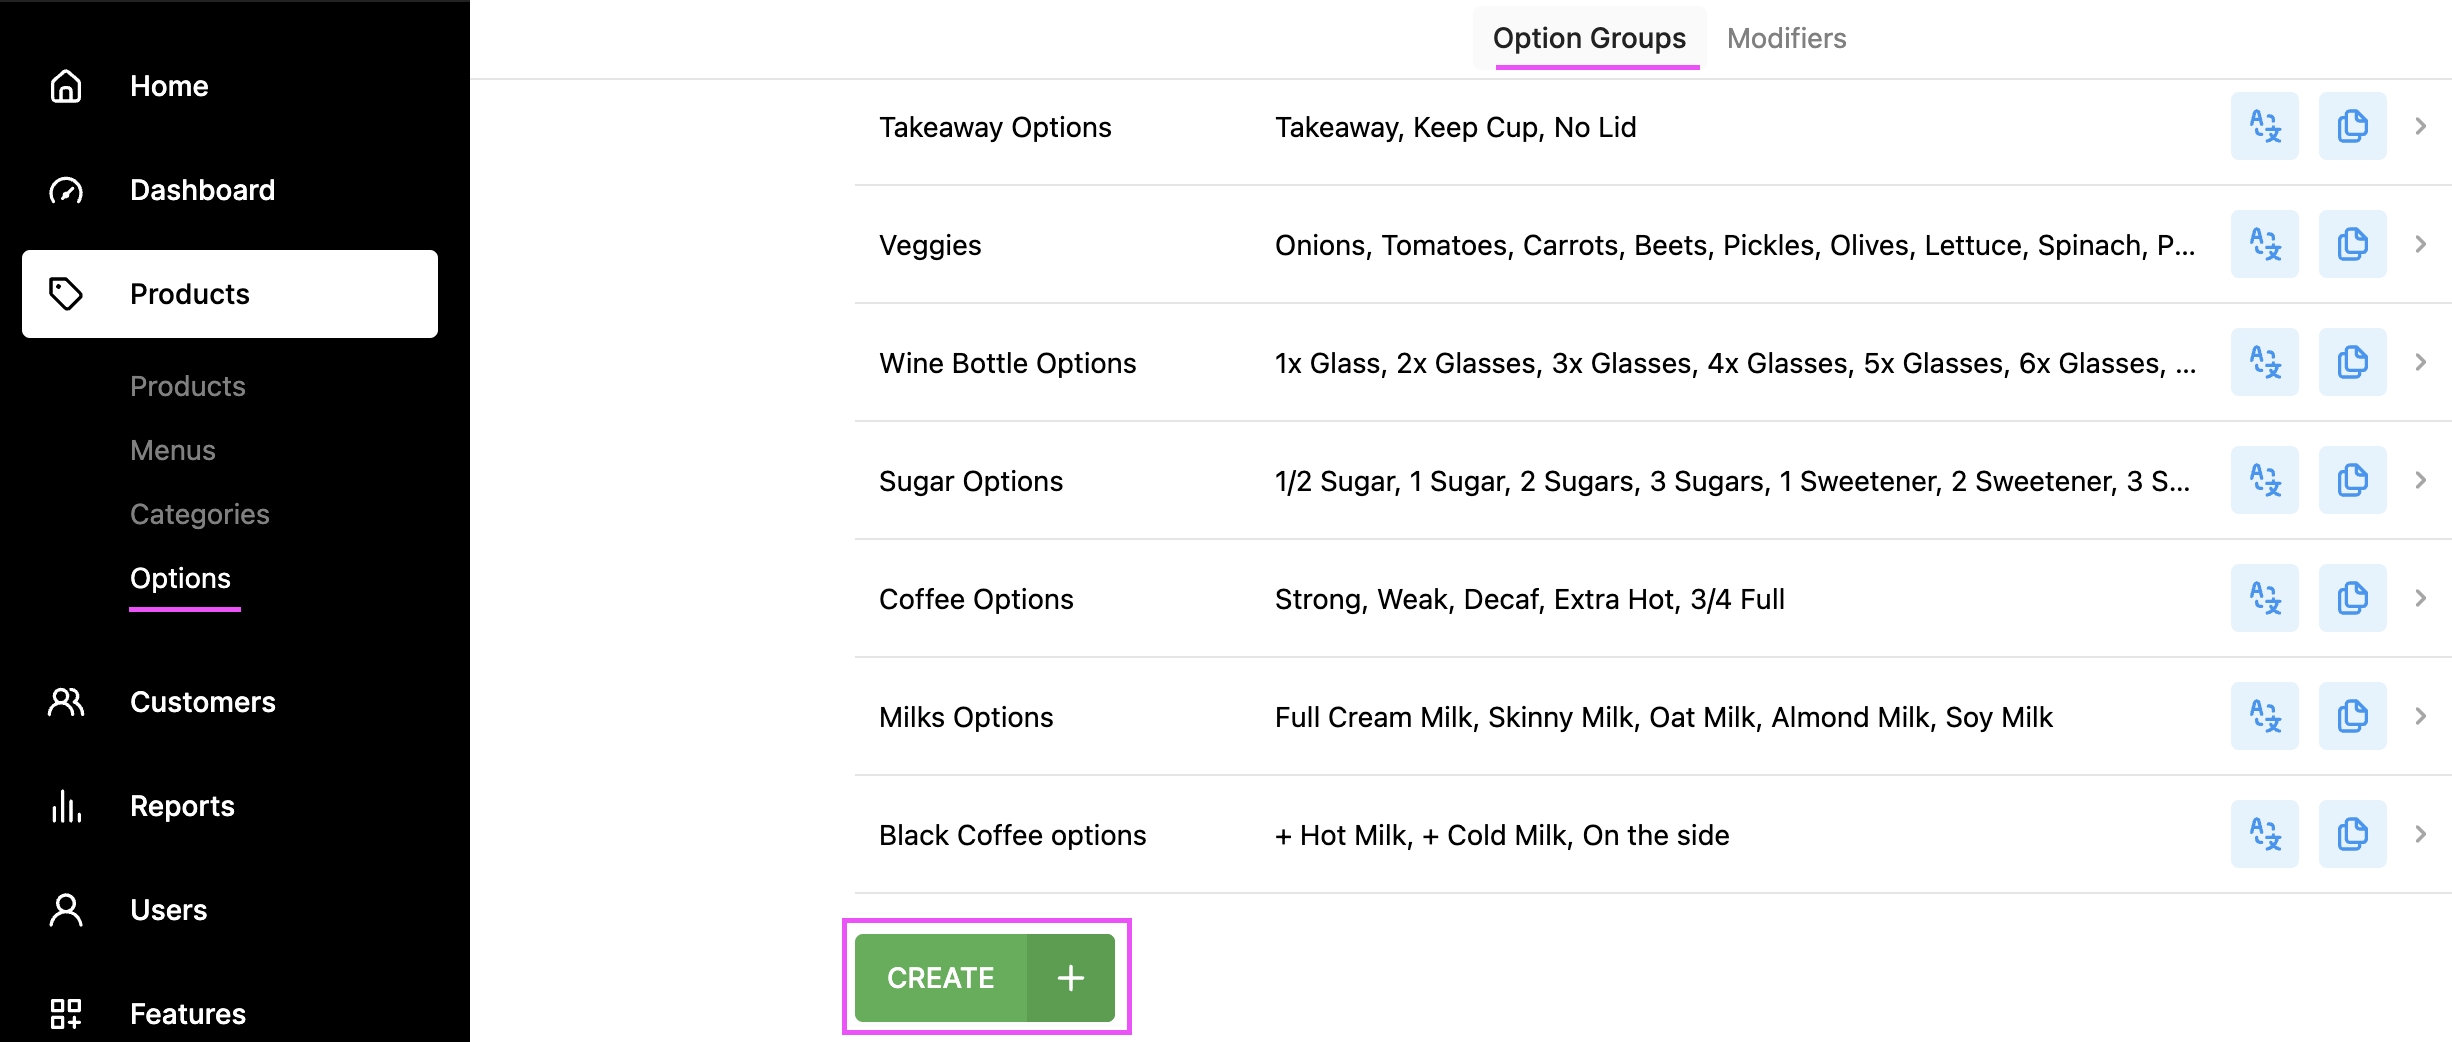
Task: Open the translate icon for Milks Options
Action: [x=2264, y=716]
